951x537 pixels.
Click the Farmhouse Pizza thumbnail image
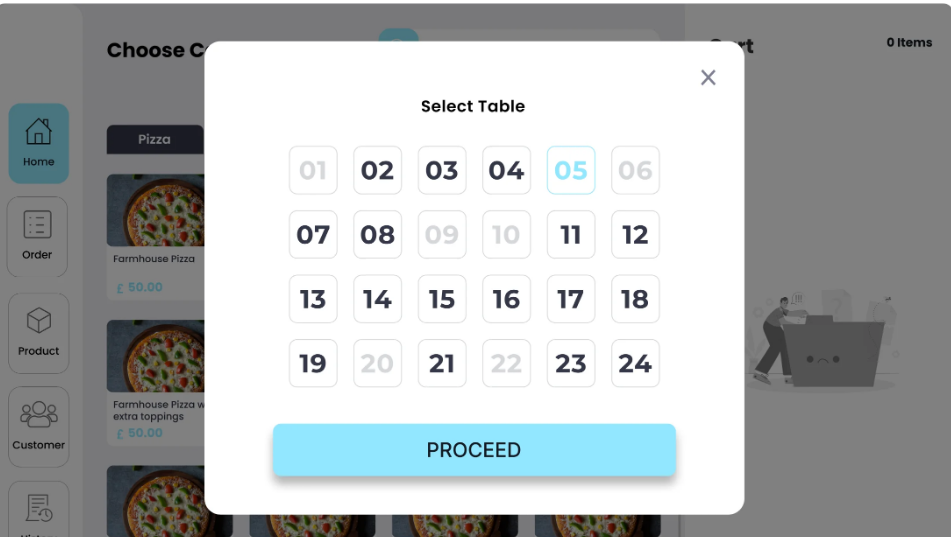point(156,210)
